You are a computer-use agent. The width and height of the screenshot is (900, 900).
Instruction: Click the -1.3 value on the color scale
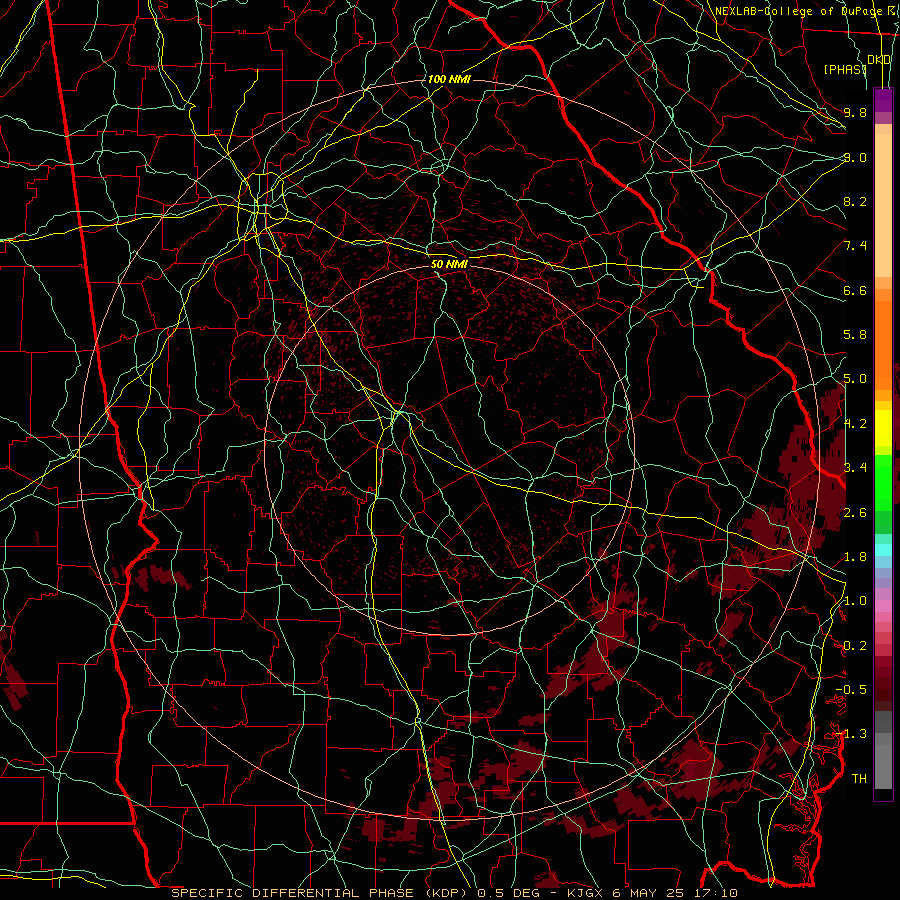click(x=851, y=734)
